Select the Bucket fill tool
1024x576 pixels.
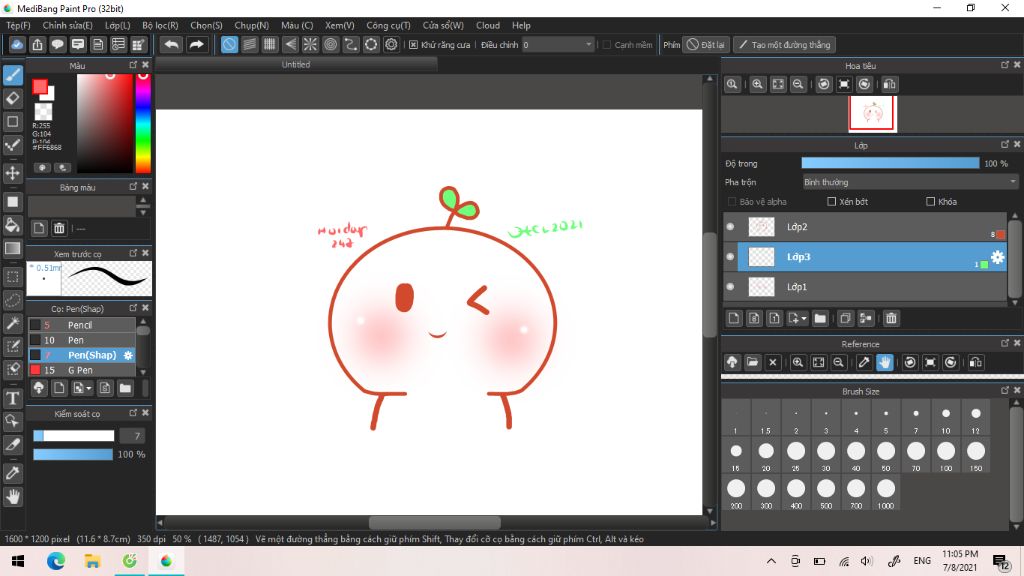(13, 225)
